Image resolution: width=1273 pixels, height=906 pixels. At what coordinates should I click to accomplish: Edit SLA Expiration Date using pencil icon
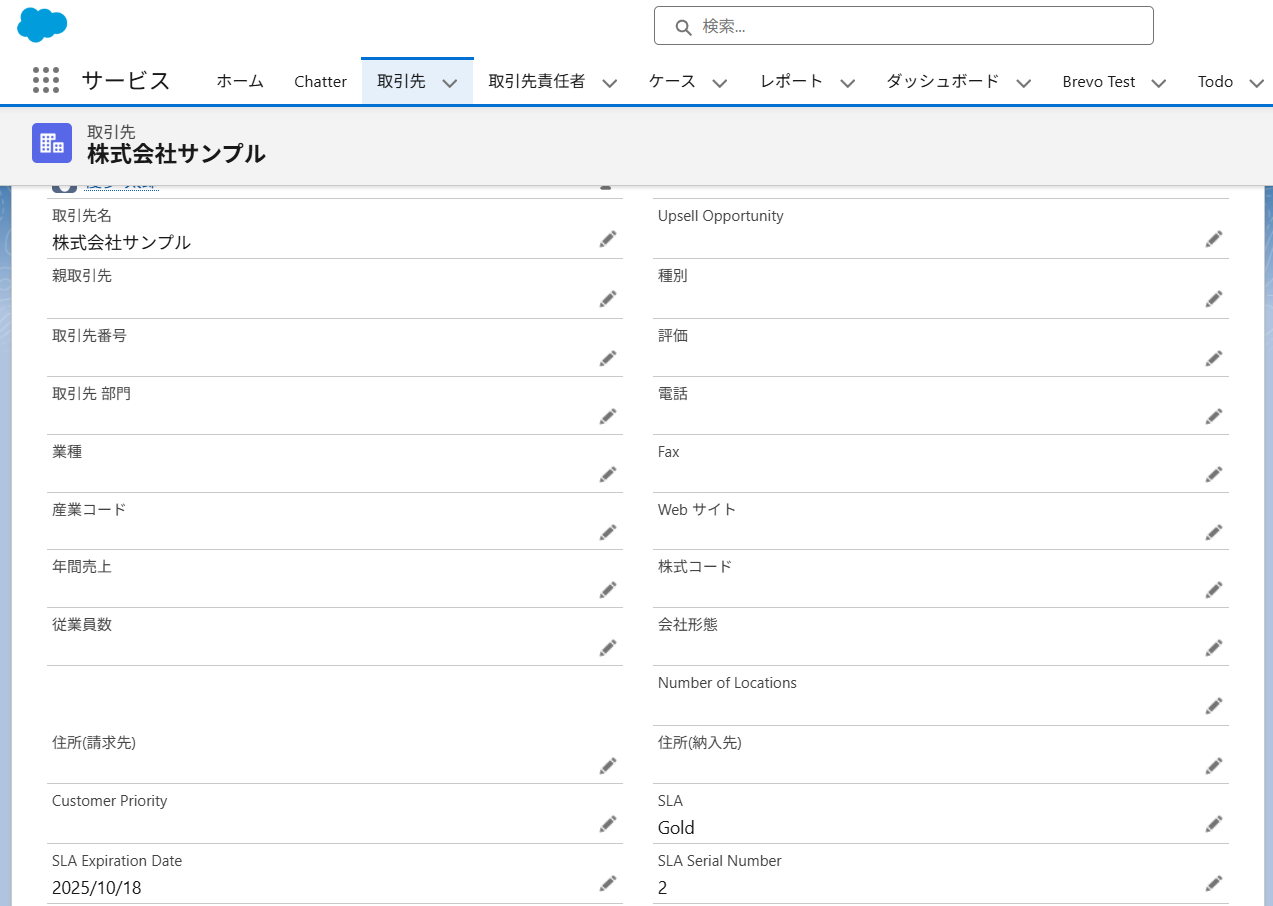click(x=608, y=883)
